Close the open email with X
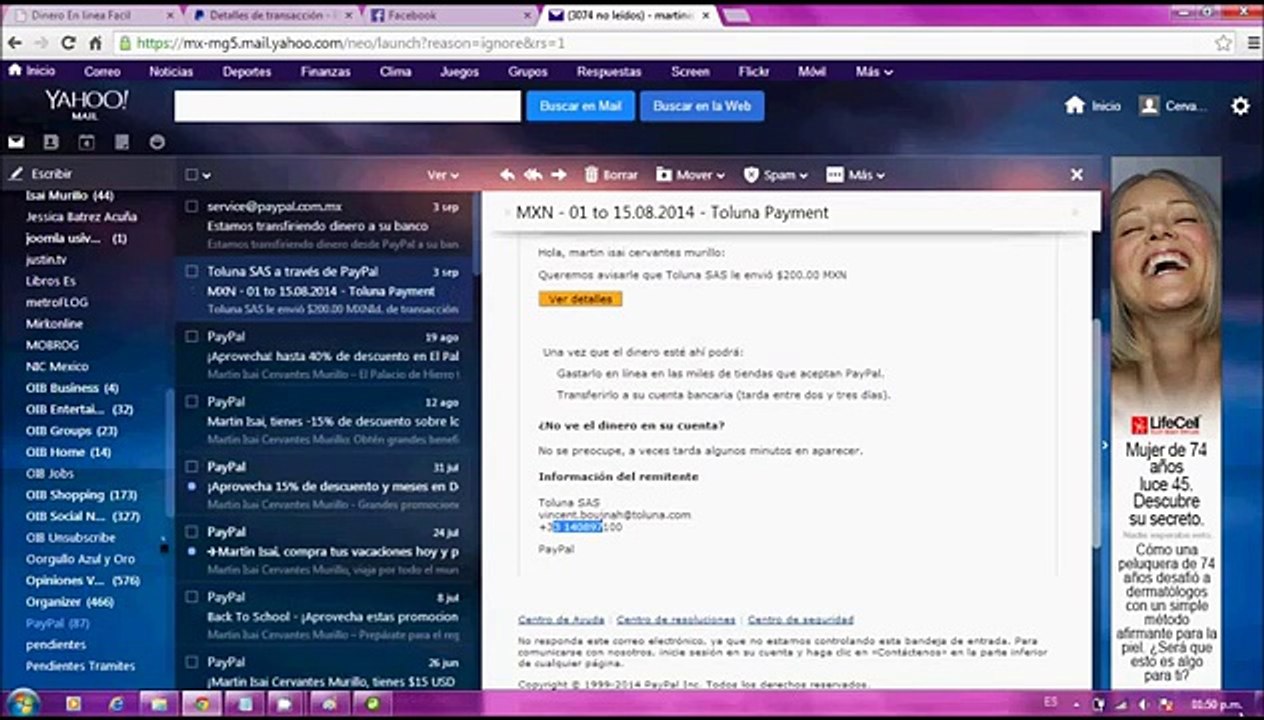Image resolution: width=1264 pixels, height=720 pixels. tap(1077, 174)
